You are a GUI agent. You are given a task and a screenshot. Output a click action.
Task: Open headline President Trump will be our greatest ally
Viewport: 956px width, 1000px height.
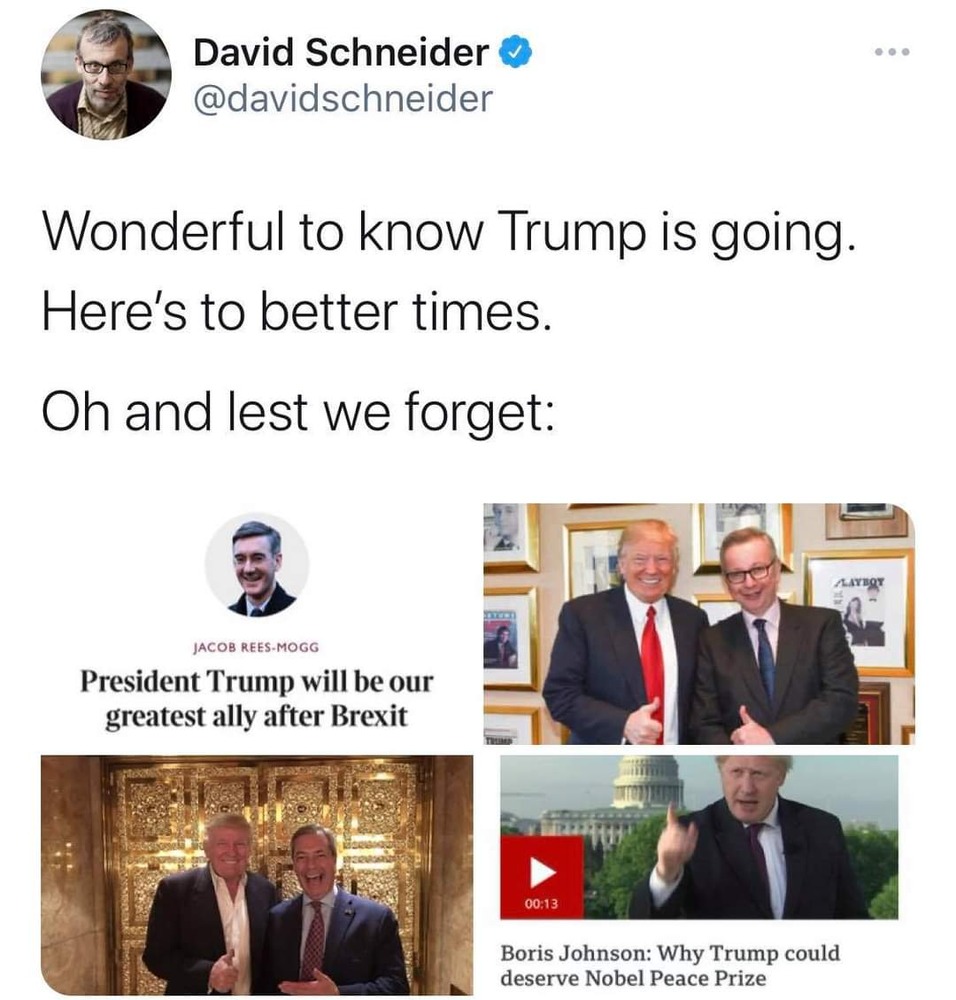(x=256, y=698)
